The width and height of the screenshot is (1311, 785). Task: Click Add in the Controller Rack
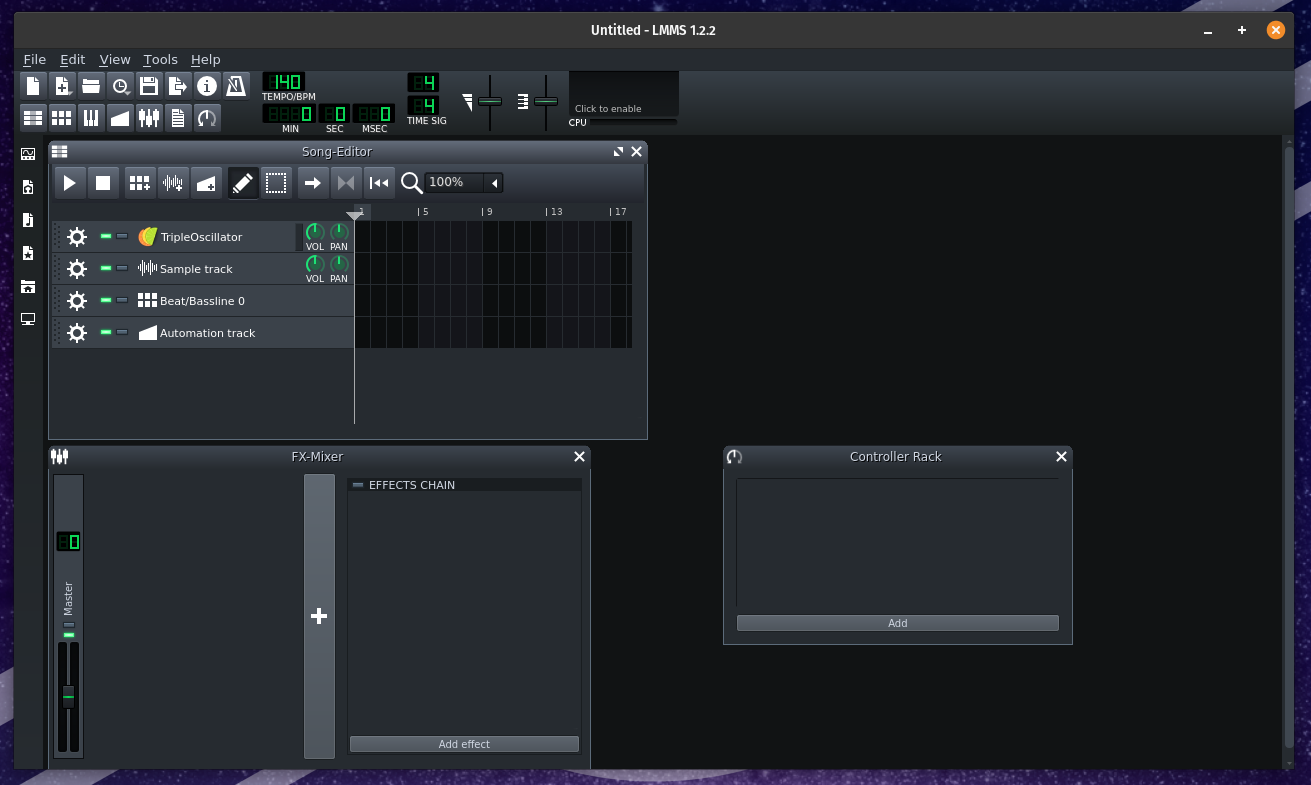(897, 622)
